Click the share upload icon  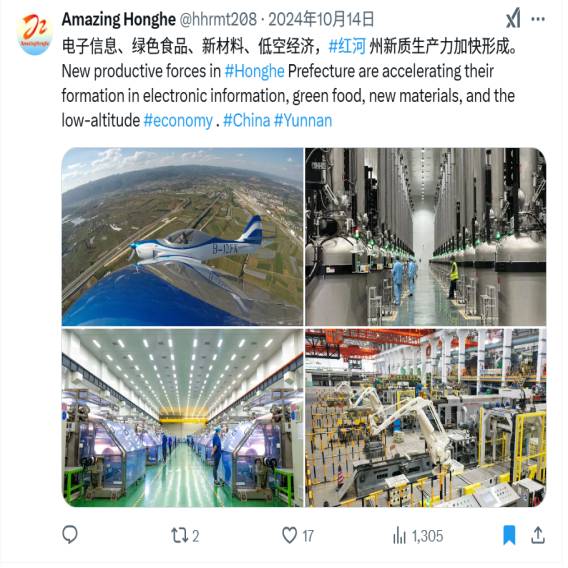538,535
